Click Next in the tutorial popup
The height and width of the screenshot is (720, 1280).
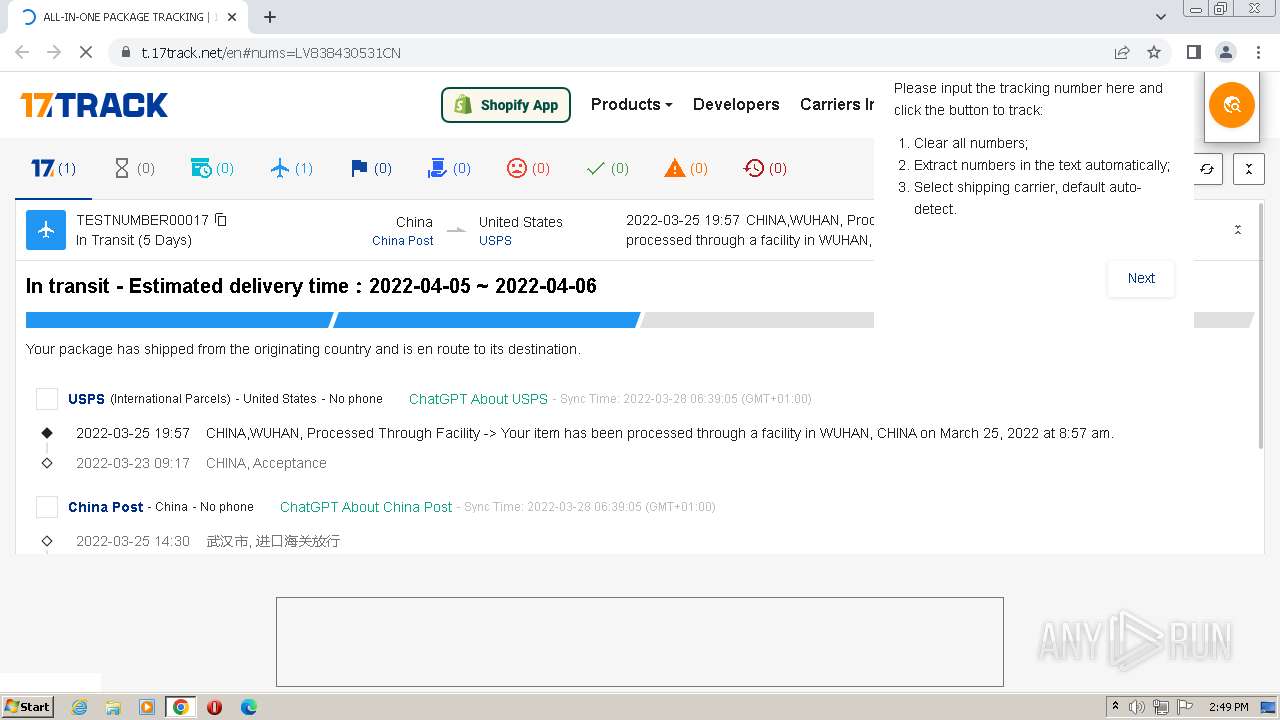click(x=1141, y=278)
